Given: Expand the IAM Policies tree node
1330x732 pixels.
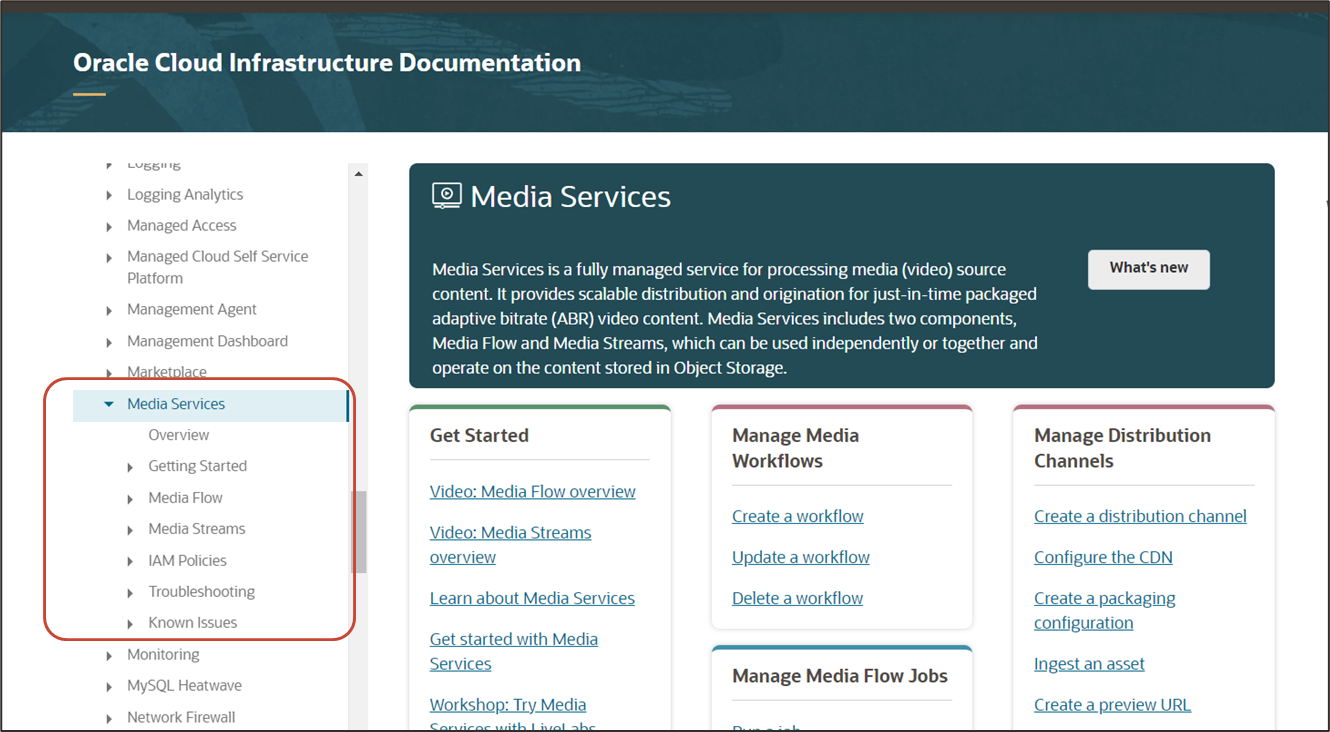Looking at the screenshot, I should tap(129, 560).
